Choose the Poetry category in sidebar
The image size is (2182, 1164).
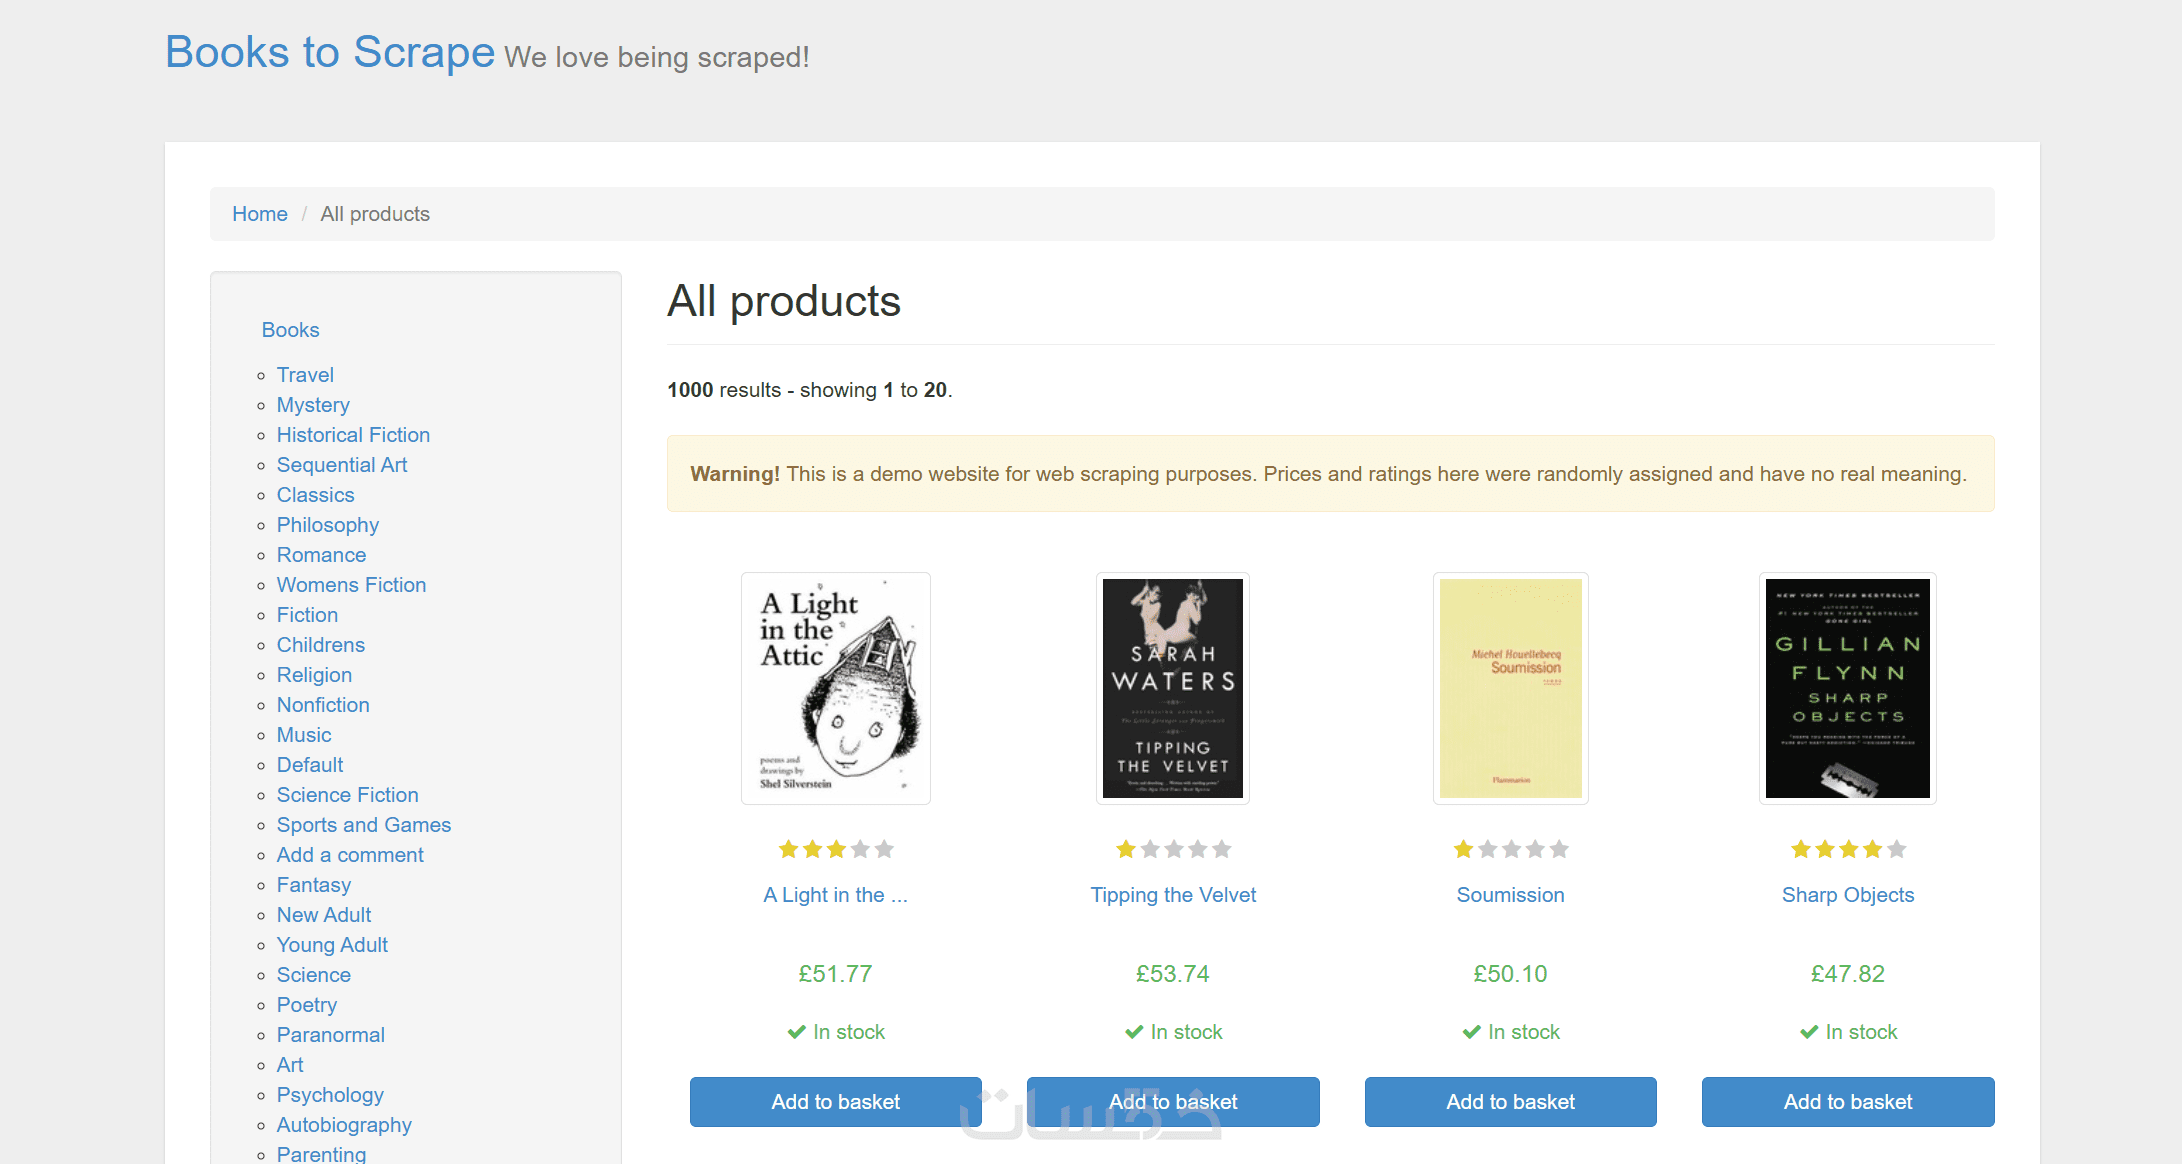point(306,1005)
